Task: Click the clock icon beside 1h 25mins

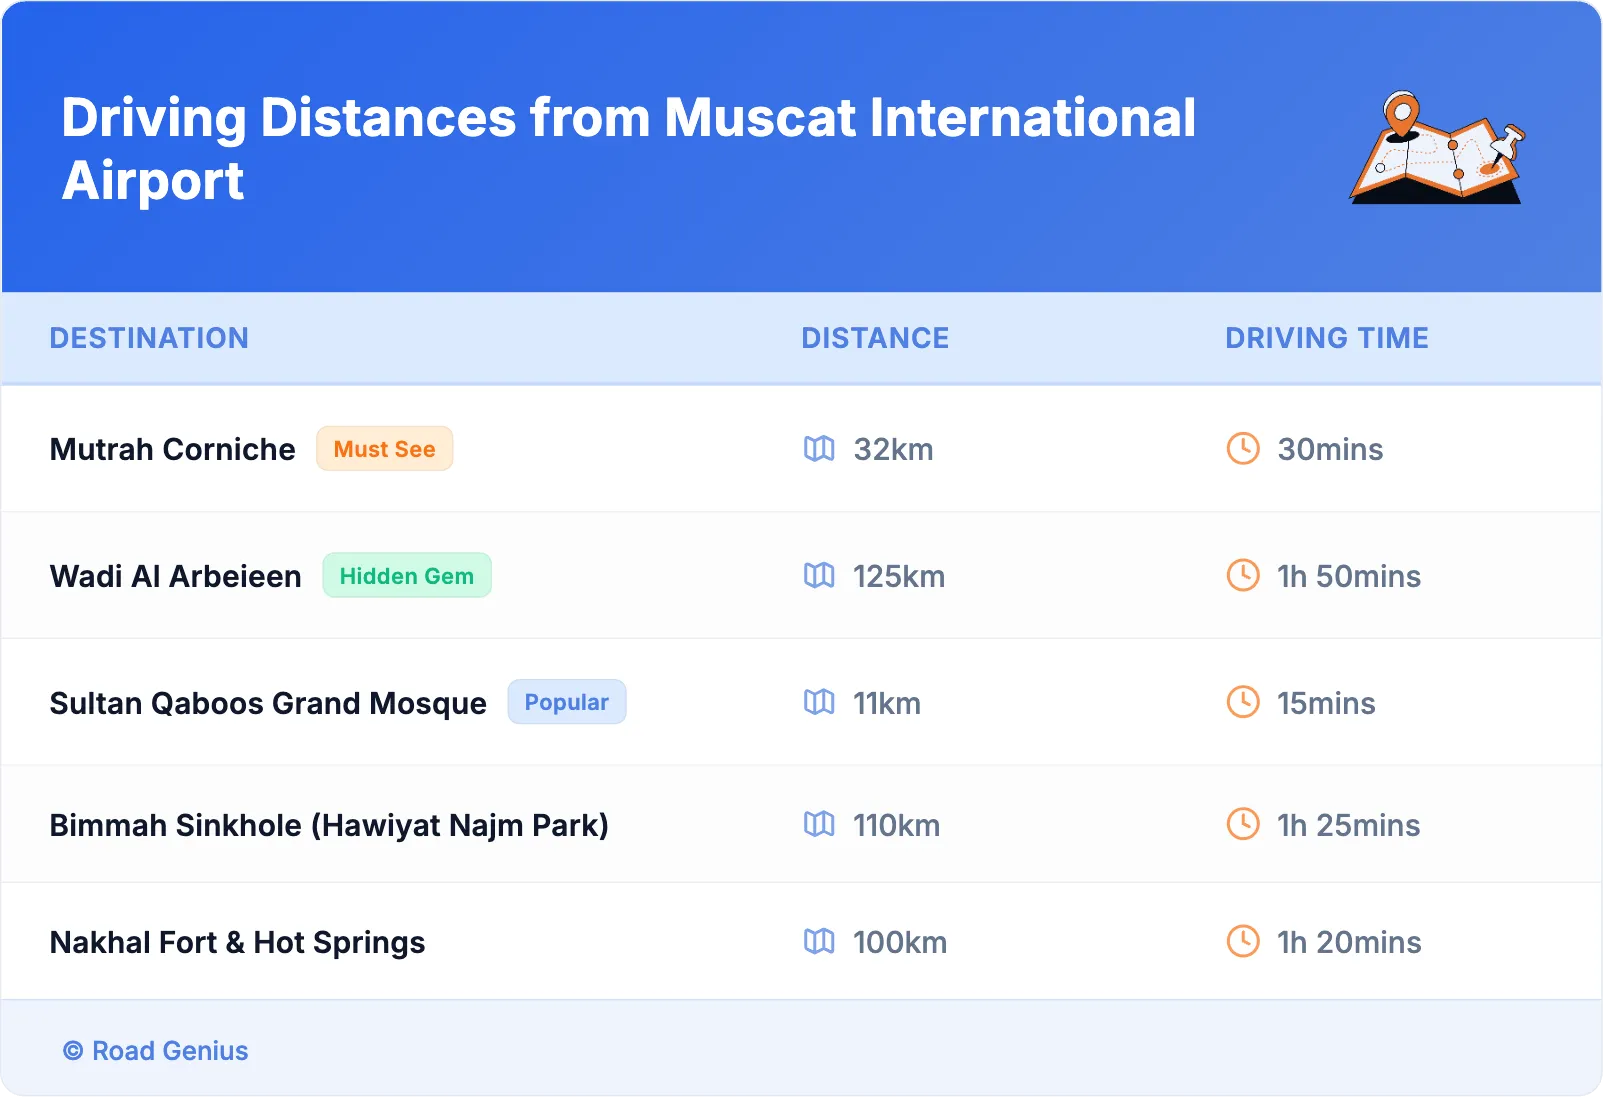Action: point(1243,825)
